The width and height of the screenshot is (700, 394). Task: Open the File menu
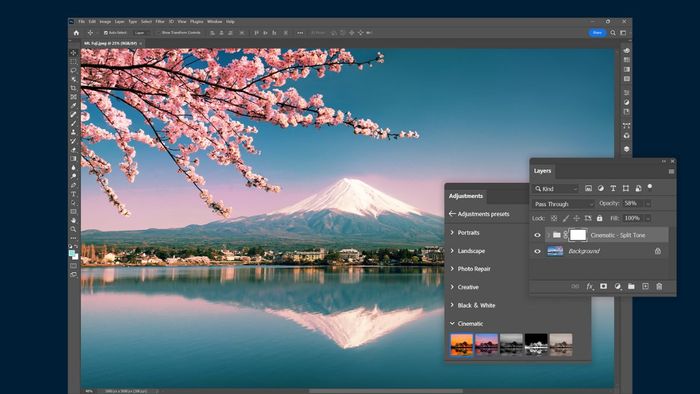[x=82, y=21]
